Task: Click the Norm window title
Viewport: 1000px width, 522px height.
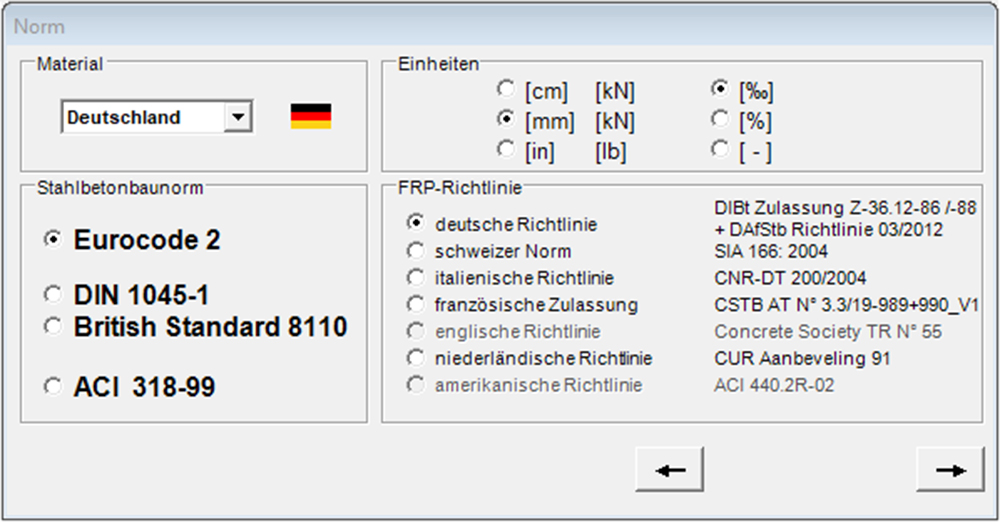Action: click(39, 27)
